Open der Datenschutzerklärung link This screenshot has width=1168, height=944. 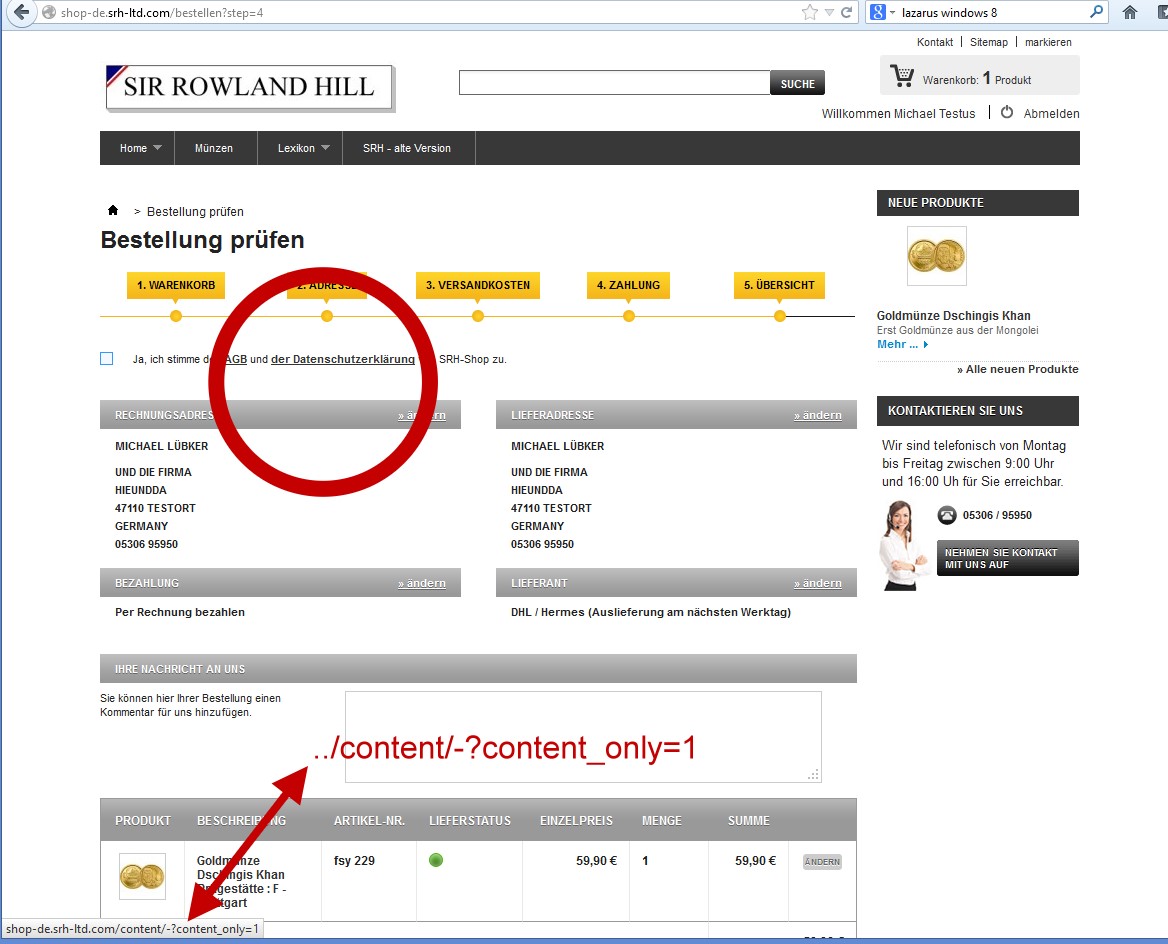(343, 359)
